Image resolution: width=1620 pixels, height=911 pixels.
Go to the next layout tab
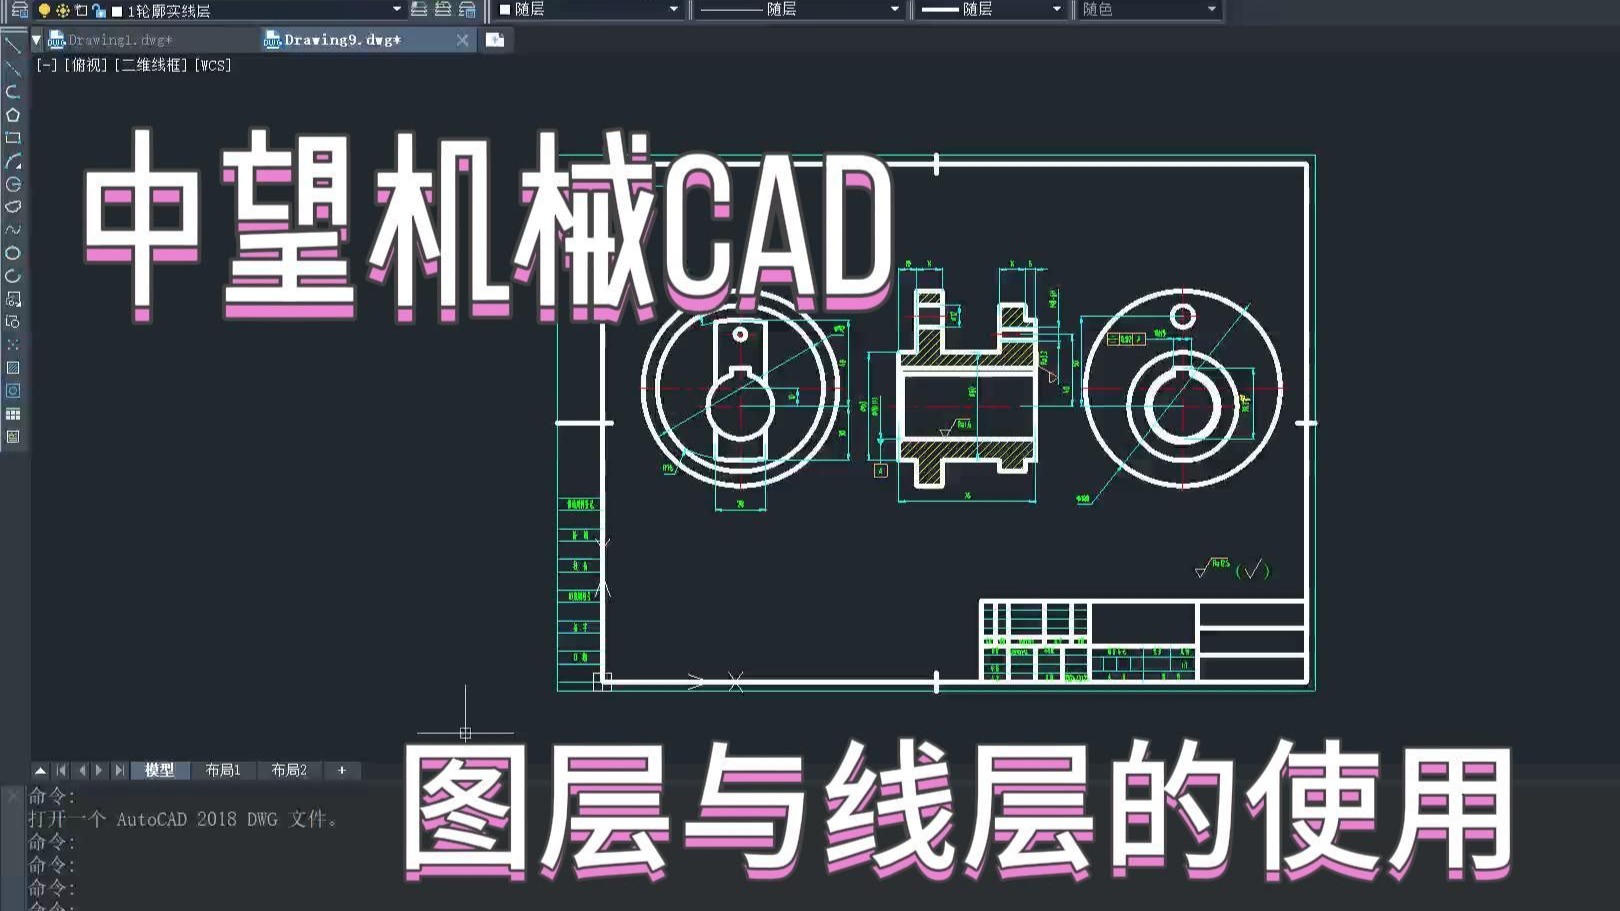99,770
